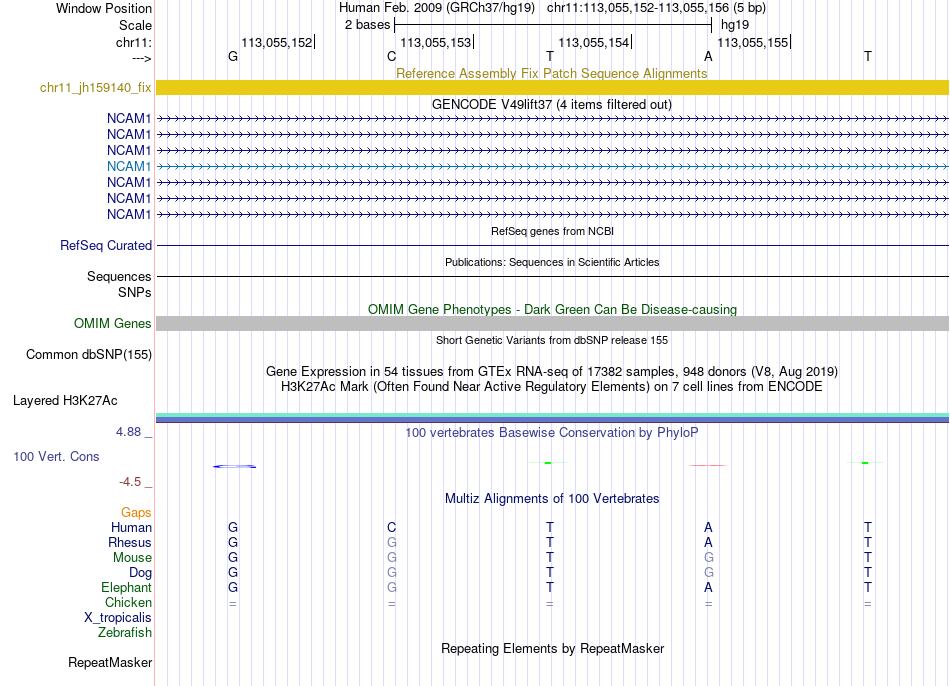Click the "2 bases" scale bar label

(367, 25)
